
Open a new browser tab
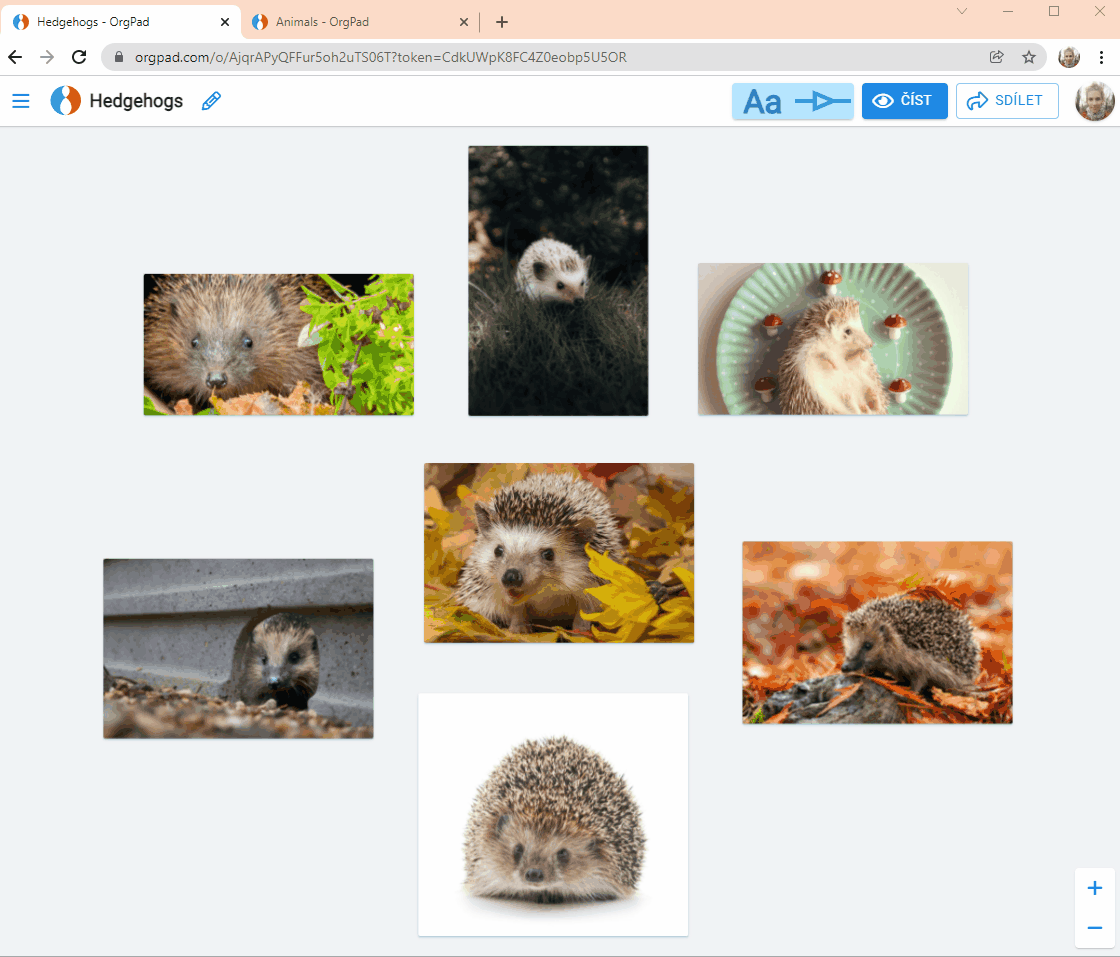pos(502,22)
